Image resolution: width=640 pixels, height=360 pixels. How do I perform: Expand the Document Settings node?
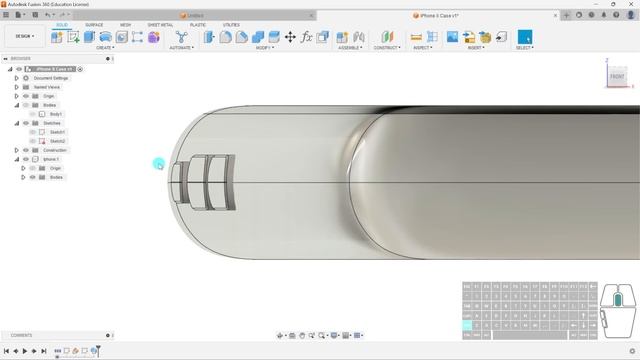pos(17,78)
